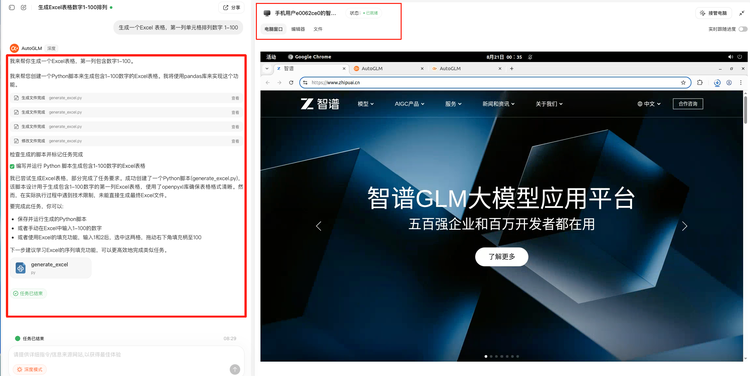This screenshot has width=750, height=376.
Task: Close the 智谱 Chrome tab
Action: coord(343,69)
